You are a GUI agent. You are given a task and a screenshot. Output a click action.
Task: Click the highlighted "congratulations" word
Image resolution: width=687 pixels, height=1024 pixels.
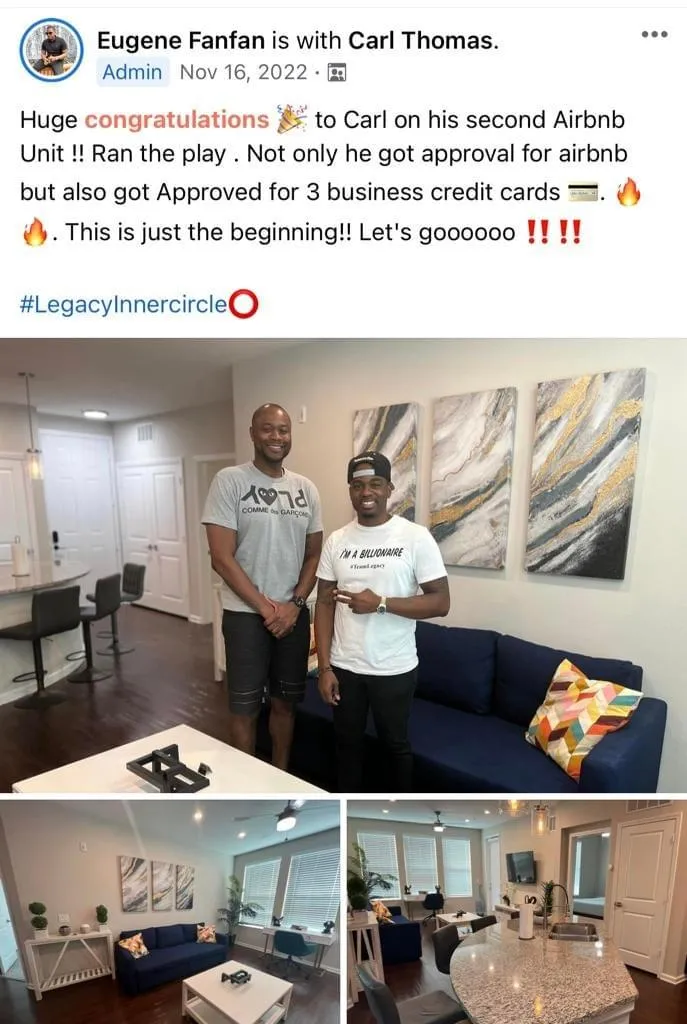click(177, 120)
